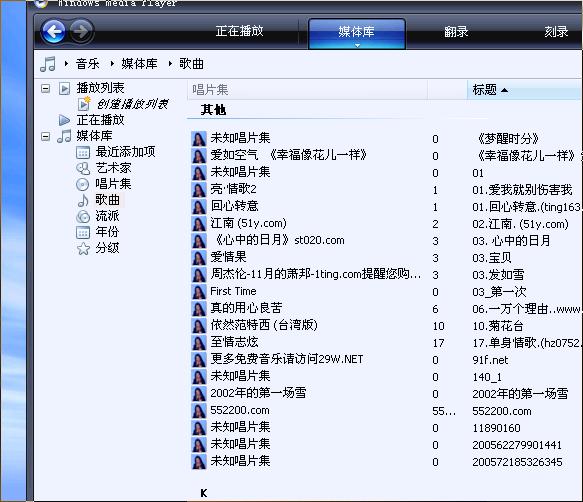
Task: Click the 创建播放列表 icon with star
Action: tap(84, 104)
